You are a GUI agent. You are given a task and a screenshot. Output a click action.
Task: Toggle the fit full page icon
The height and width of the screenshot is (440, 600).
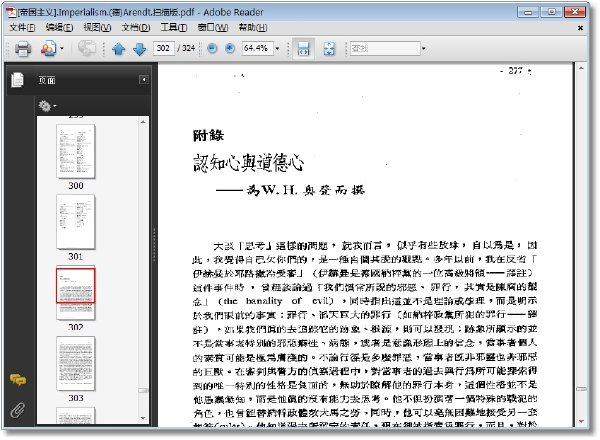(329, 49)
